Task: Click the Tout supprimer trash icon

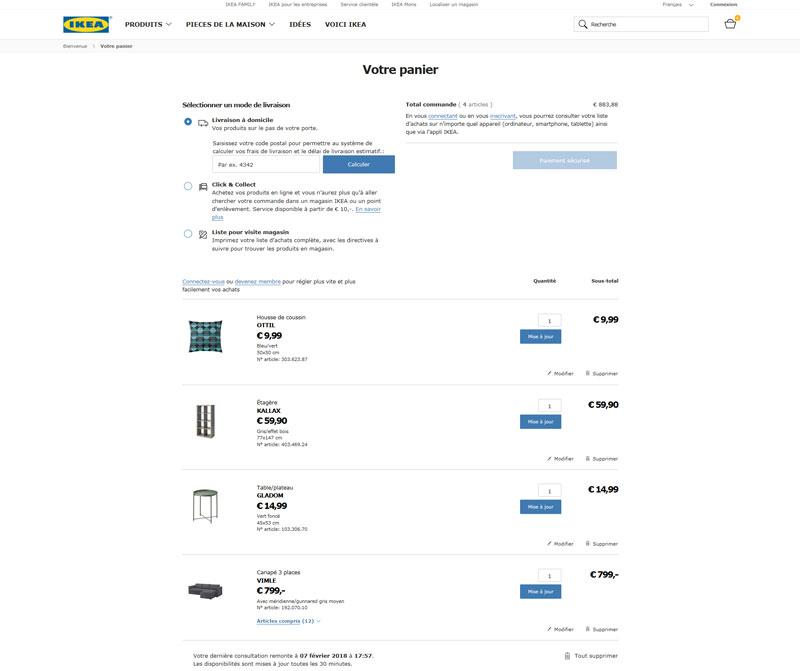Action: point(567,656)
